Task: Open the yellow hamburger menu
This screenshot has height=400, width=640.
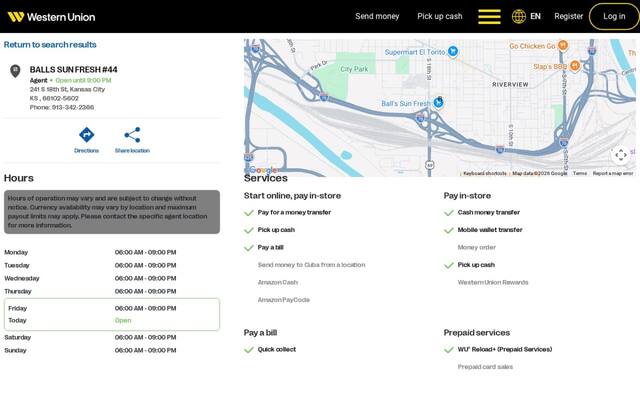Action: 489,17
